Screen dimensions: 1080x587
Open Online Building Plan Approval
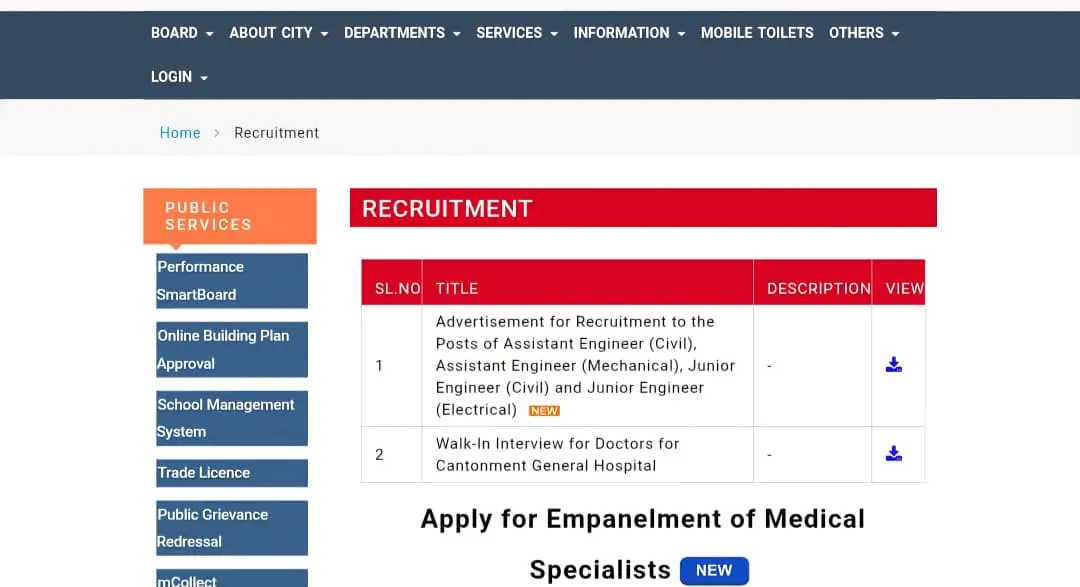(232, 349)
